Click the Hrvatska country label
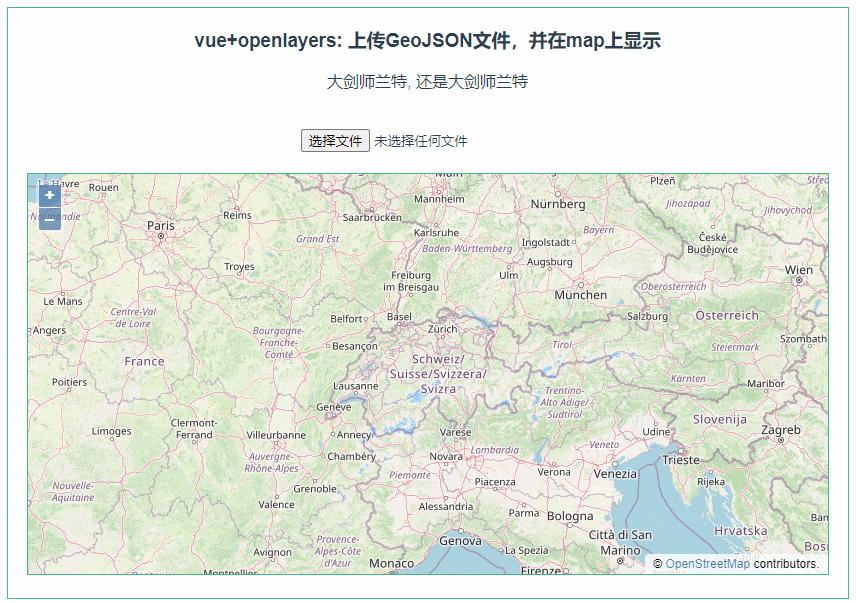Viewport: 856px width, 603px height. point(741,531)
